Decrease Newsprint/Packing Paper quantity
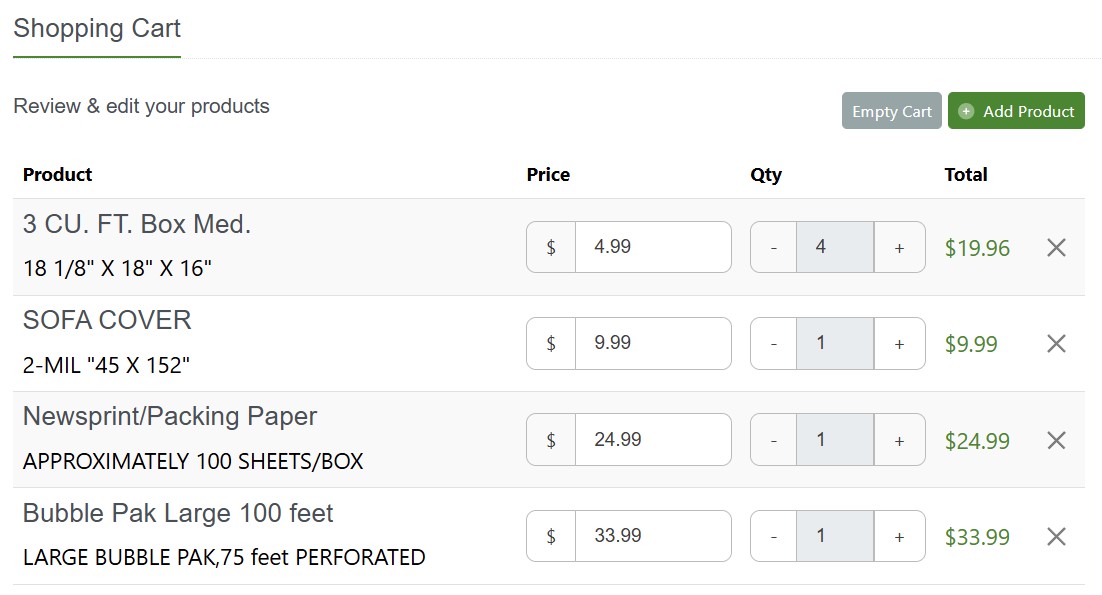Image resolution: width=1102 pixels, height=595 pixels. coord(774,440)
